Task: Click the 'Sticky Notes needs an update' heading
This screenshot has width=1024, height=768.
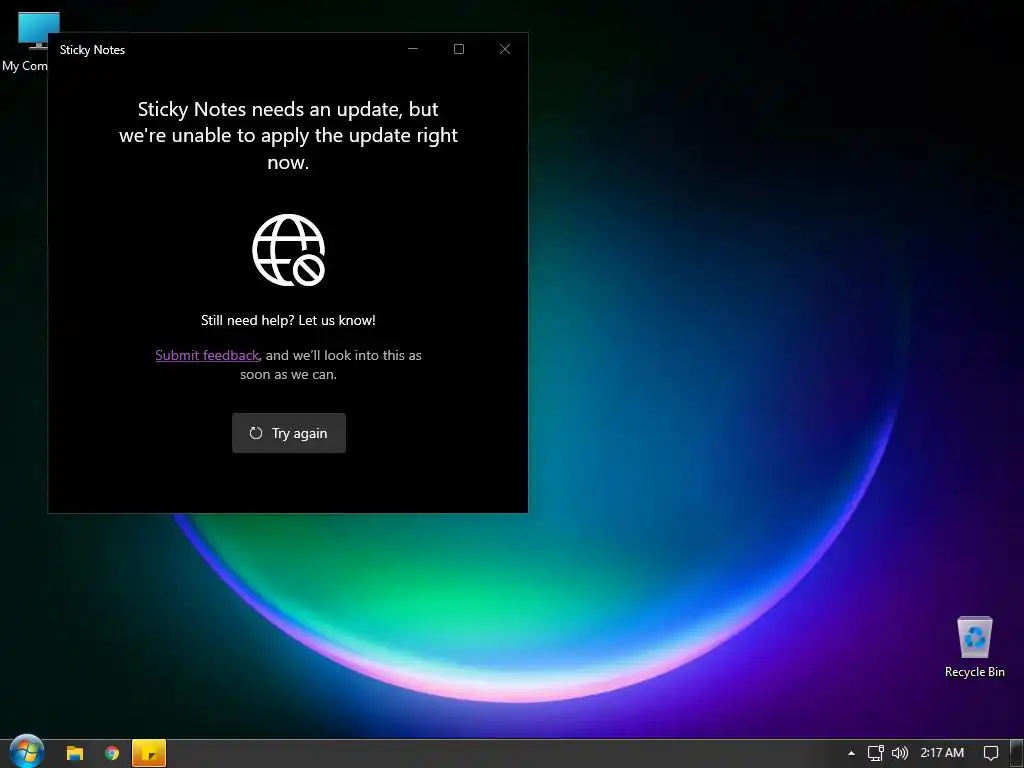Action: coord(288,135)
